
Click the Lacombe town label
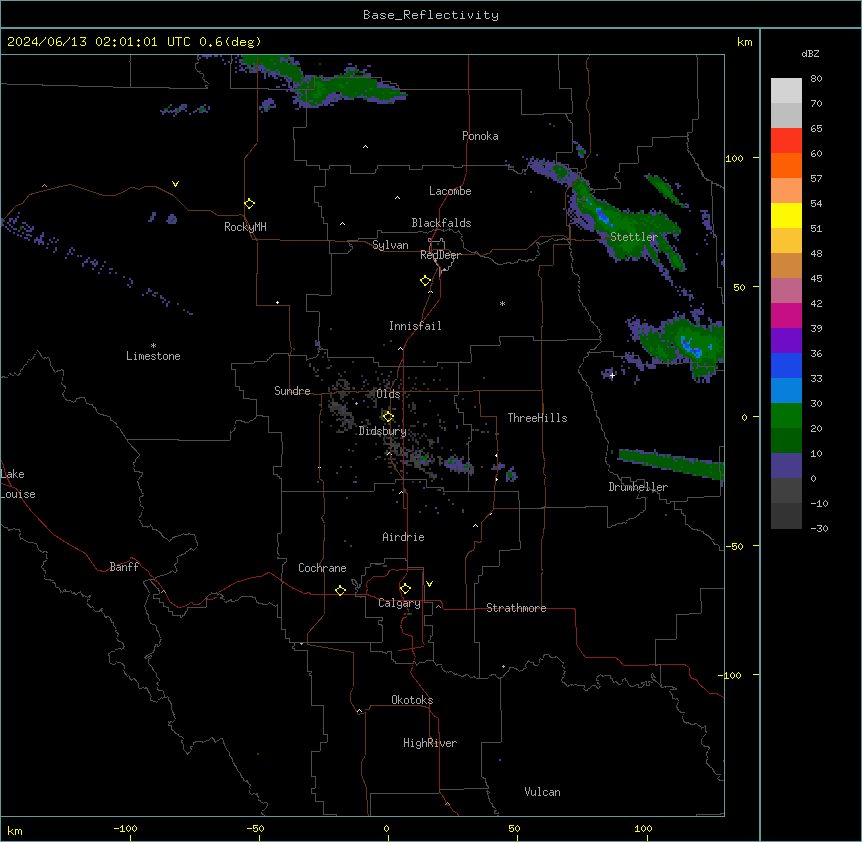(450, 191)
